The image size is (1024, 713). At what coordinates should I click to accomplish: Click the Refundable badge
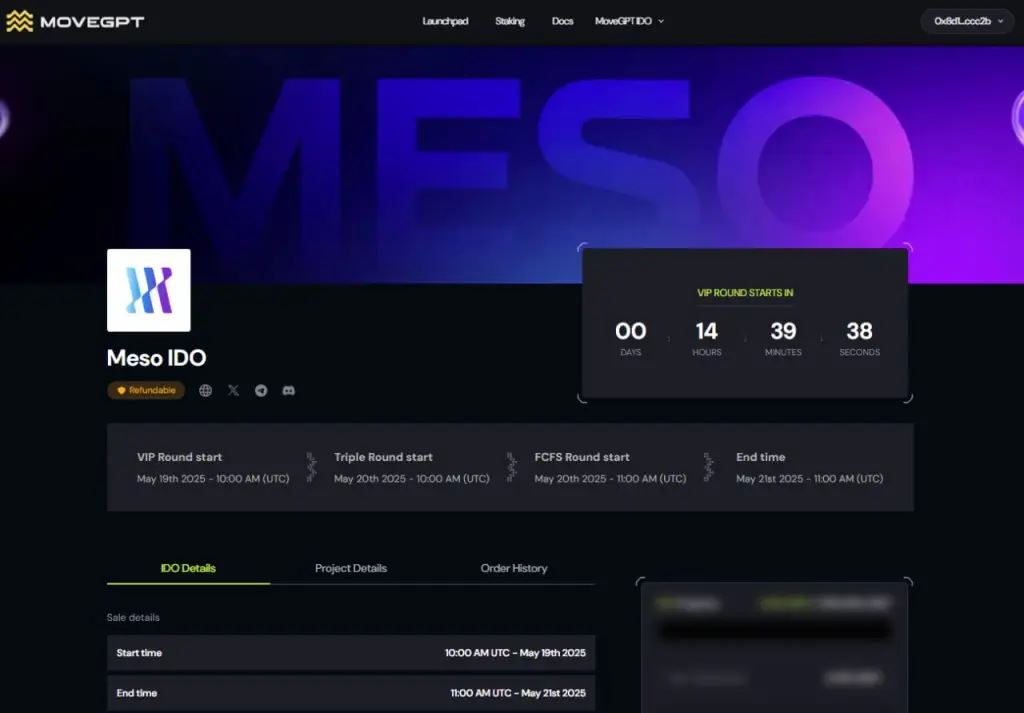[147, 391]
